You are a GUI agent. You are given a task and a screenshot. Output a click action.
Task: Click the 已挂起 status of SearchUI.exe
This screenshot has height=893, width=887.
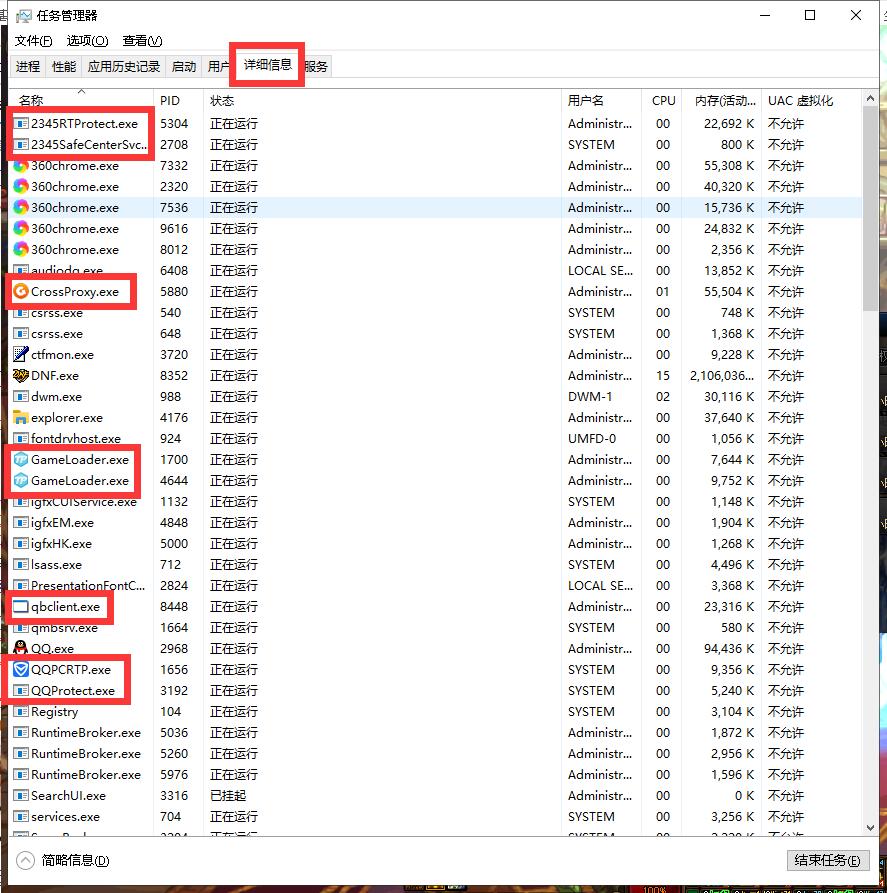point(228,796)
